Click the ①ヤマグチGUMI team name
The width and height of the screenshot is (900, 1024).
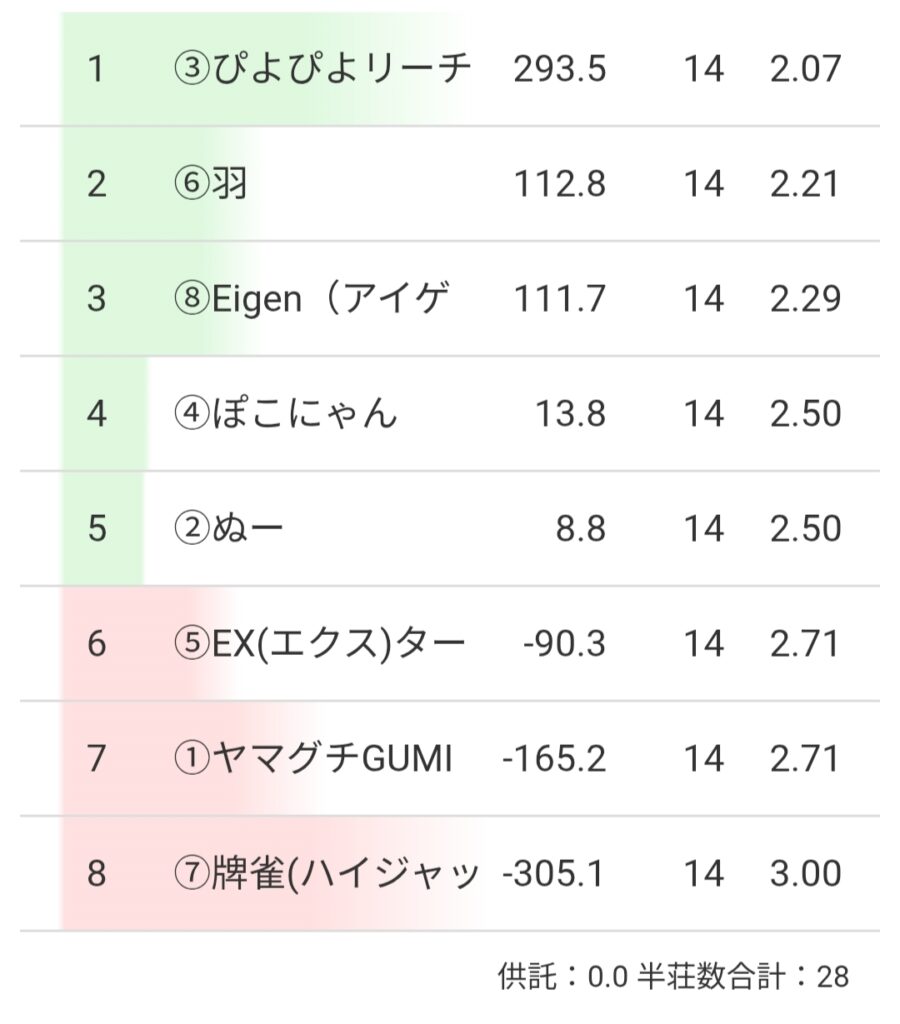click(313, 759)
